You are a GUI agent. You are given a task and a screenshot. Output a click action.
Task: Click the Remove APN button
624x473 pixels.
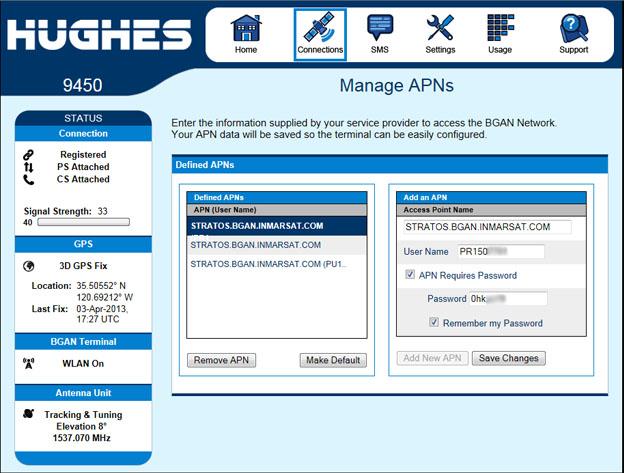point(221,360)
